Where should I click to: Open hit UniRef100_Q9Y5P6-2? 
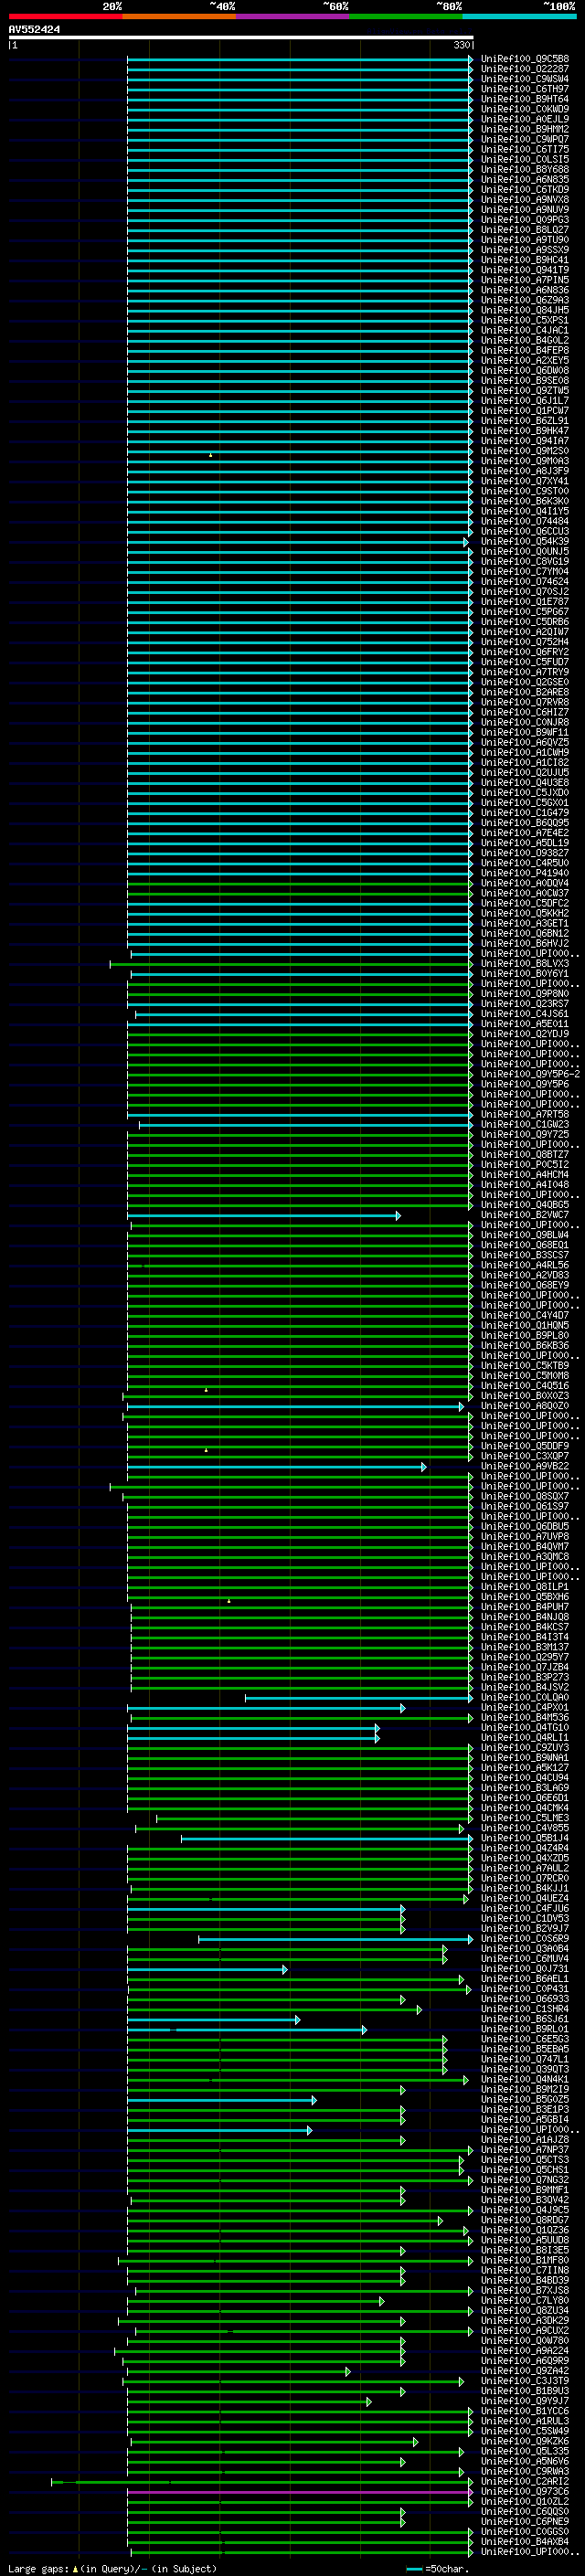coord(530,1074)
